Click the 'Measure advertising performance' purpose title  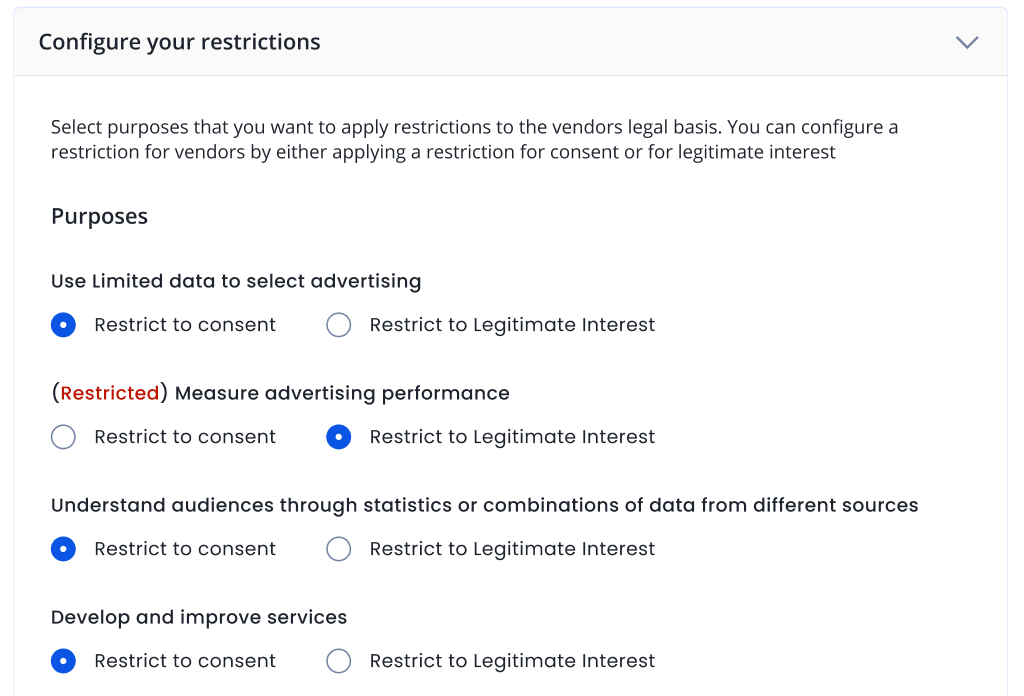[x=342, y=393]
